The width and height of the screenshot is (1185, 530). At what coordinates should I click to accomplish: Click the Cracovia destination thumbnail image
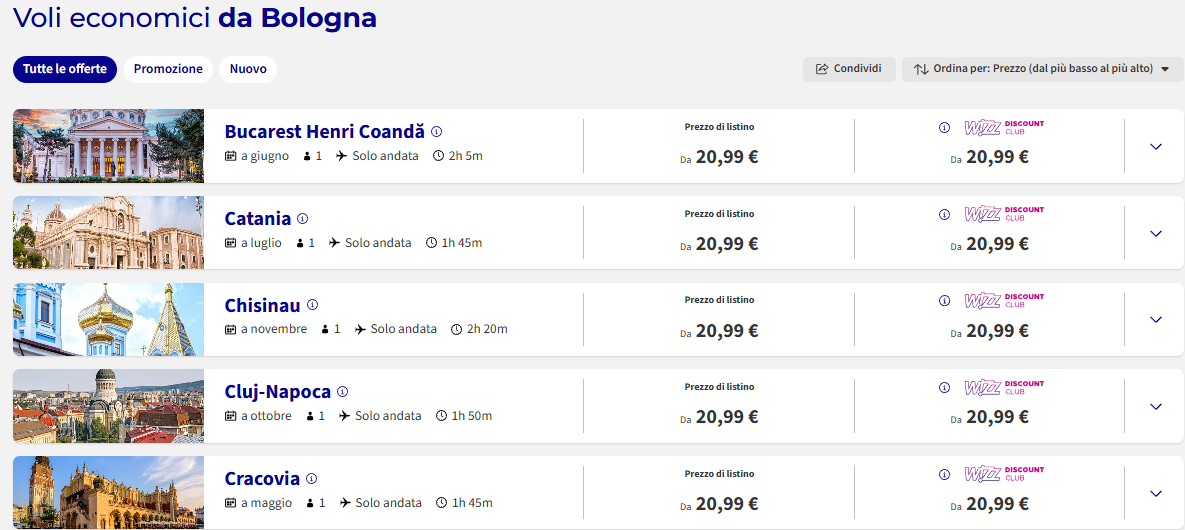(108, 492)
